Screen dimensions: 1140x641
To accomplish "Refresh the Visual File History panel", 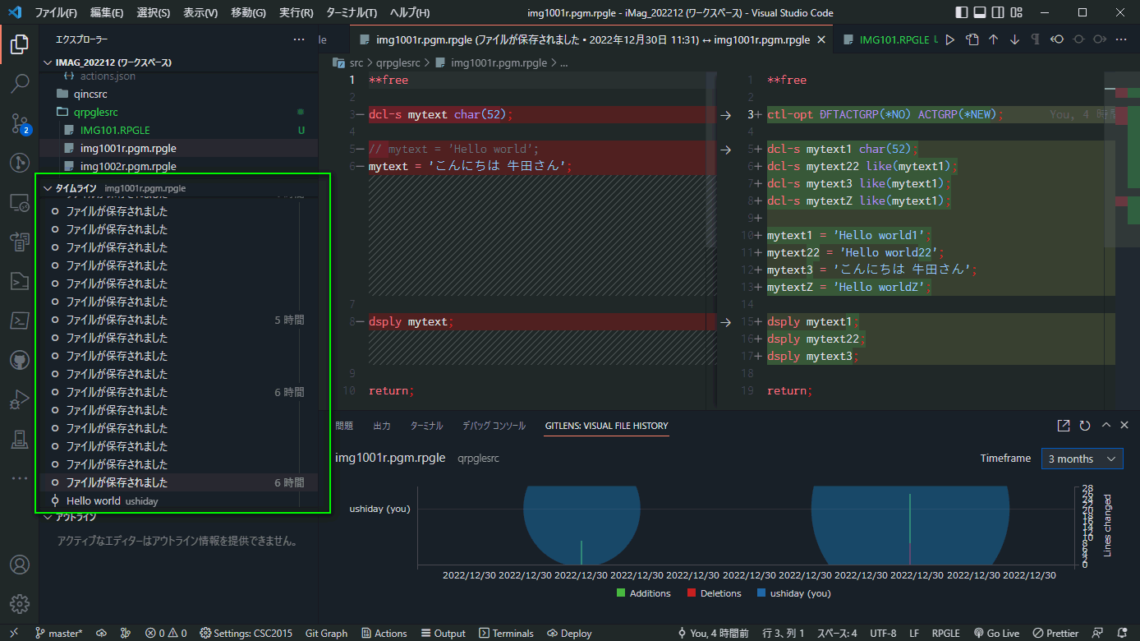I will (x=1085, y=426).
